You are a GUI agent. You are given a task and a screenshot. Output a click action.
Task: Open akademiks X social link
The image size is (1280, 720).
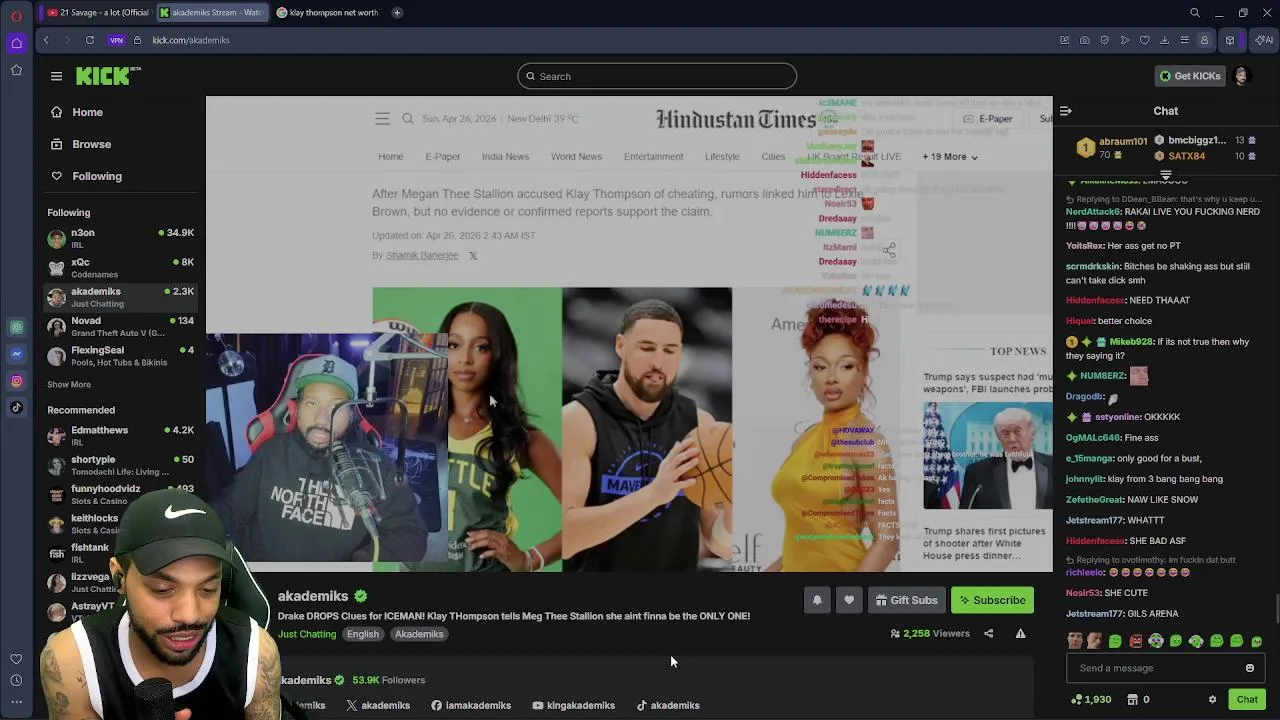378,705
